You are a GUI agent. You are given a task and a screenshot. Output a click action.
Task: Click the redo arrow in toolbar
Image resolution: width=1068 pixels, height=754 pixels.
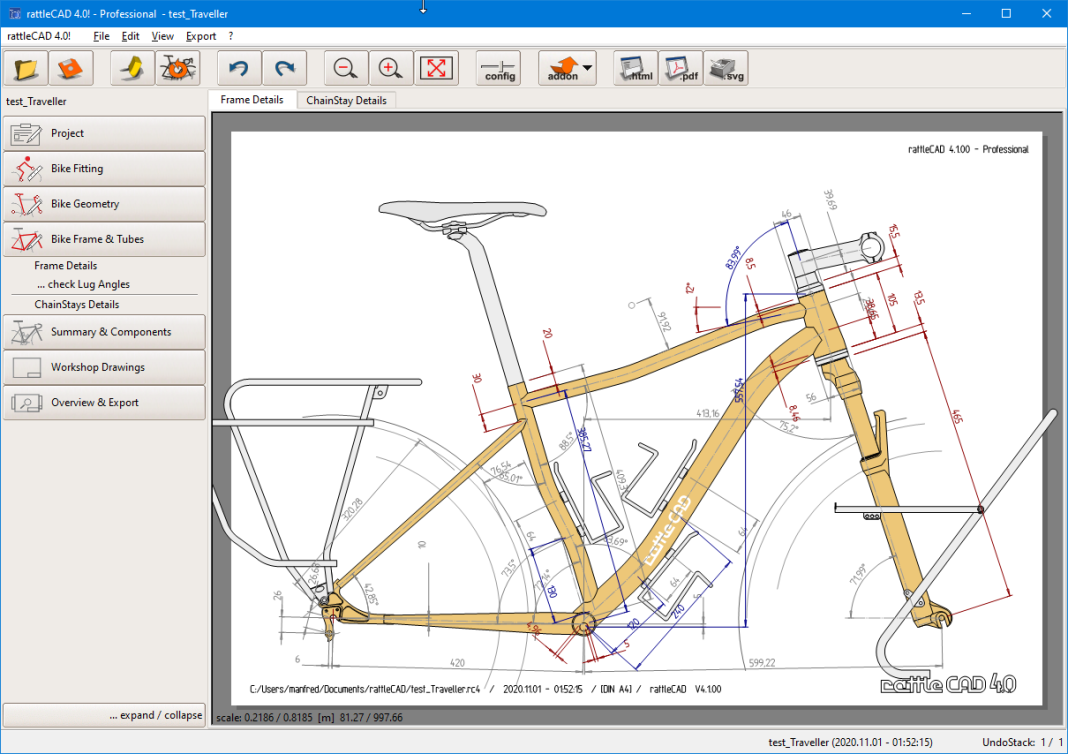[x=284, y=68]
